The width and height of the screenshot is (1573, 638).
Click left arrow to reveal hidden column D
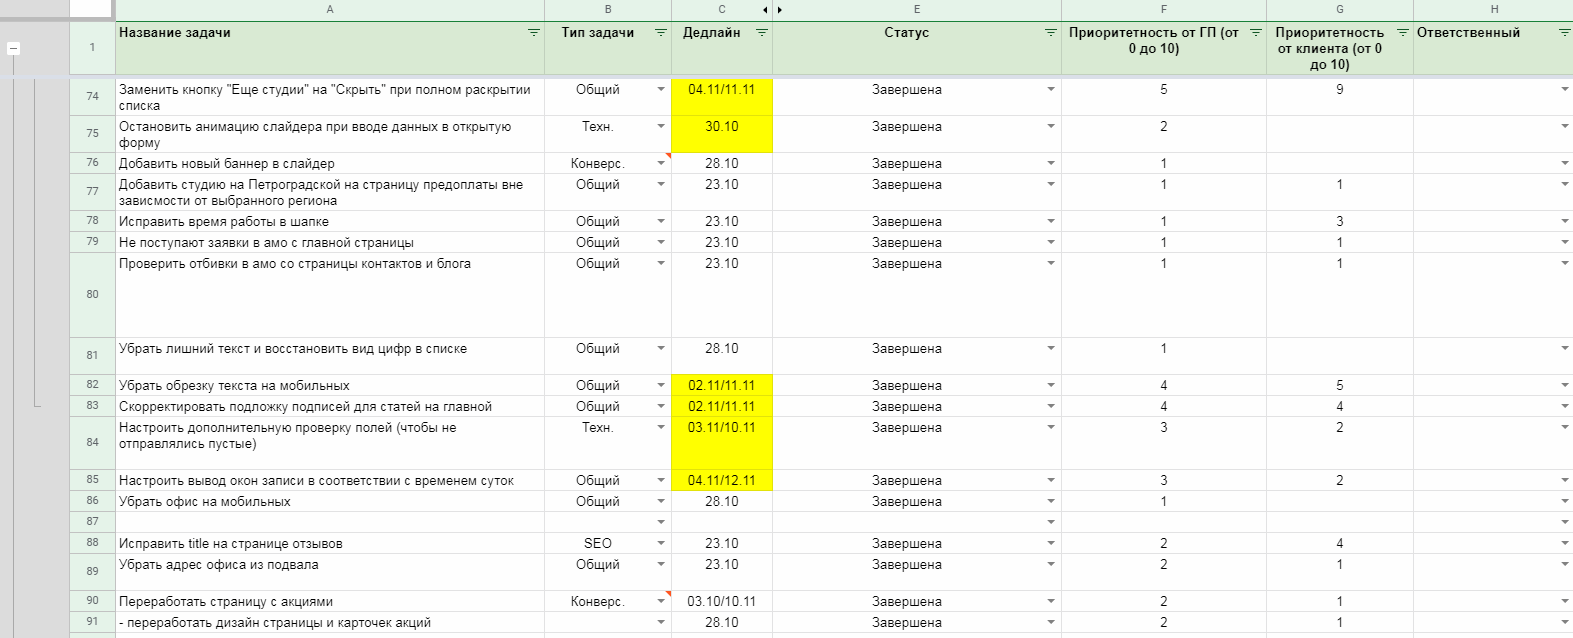point(765,10)
